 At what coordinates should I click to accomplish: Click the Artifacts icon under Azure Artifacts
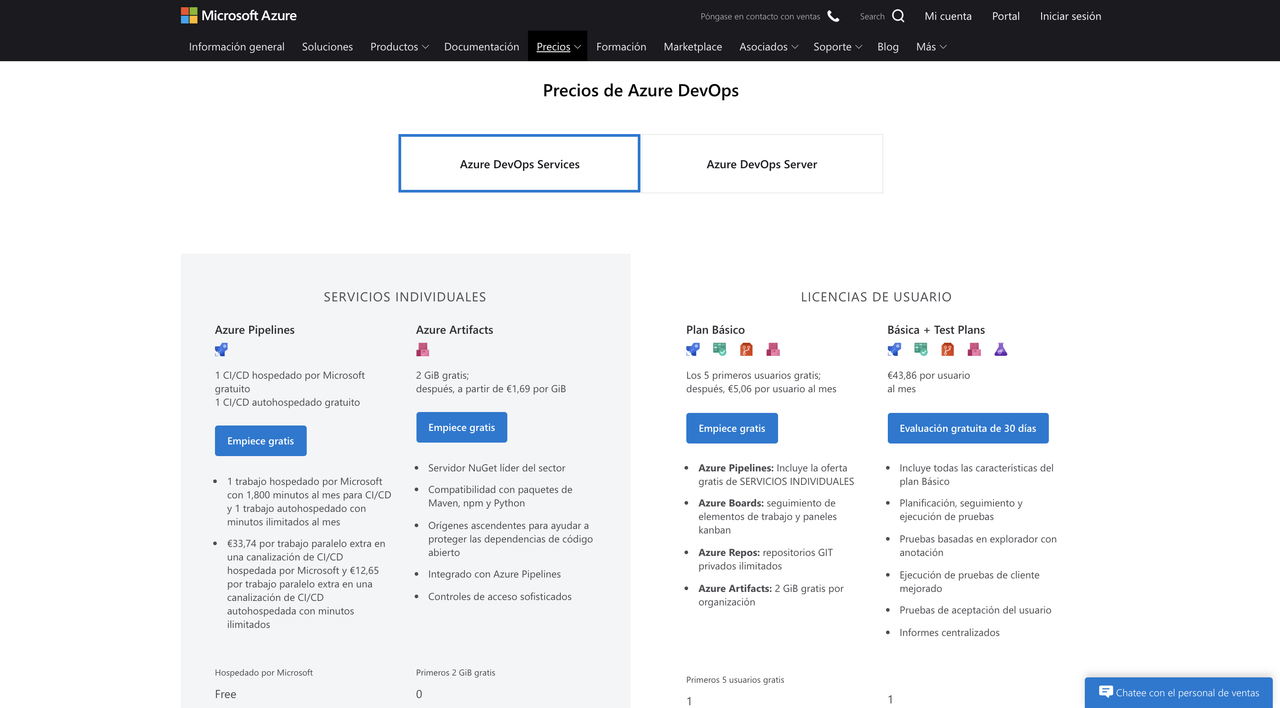tap(423, 350)
